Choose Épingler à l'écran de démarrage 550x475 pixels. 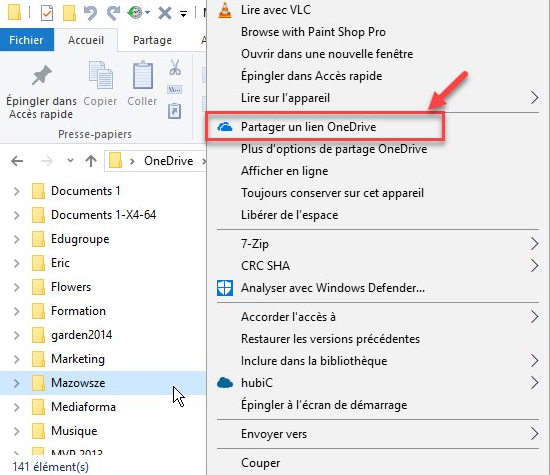point(378,405)
